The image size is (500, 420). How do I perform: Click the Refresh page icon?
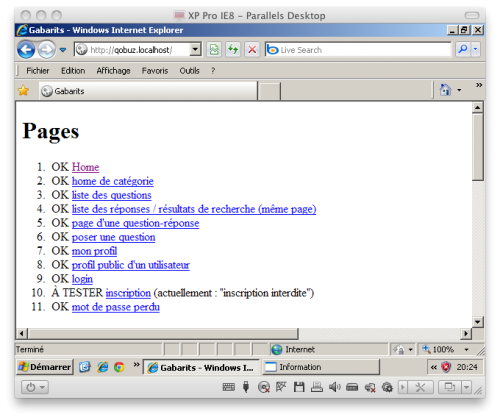pyautogui.click(x=233, y=50)
